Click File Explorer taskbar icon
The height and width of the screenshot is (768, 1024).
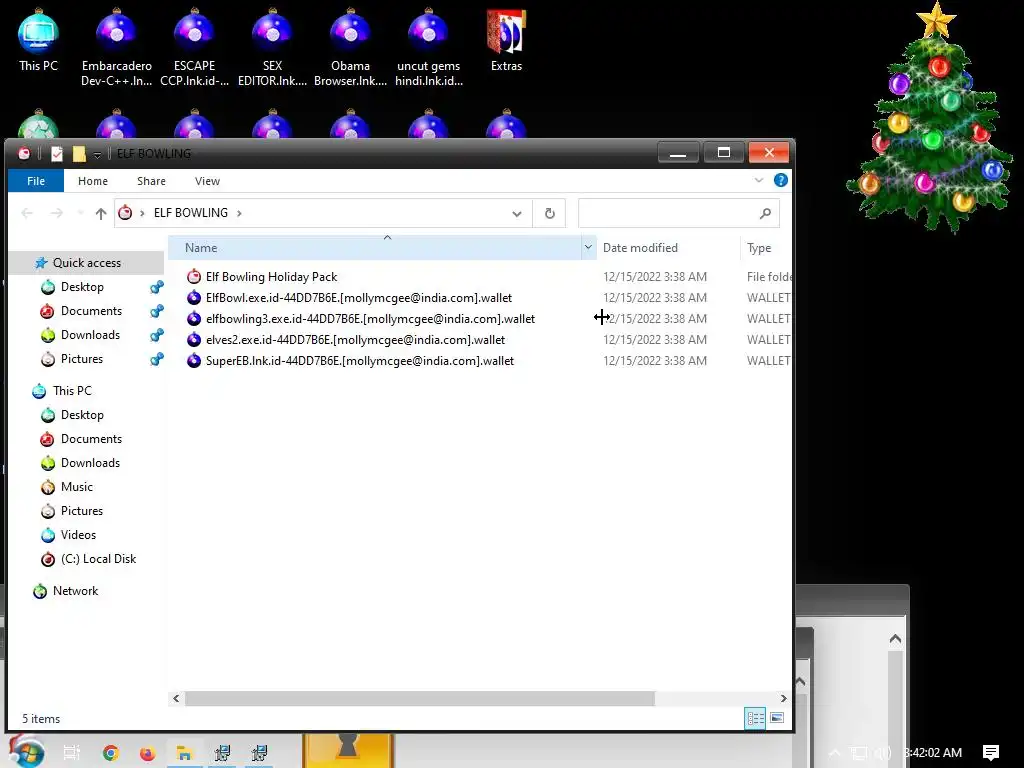pos(185,753)
